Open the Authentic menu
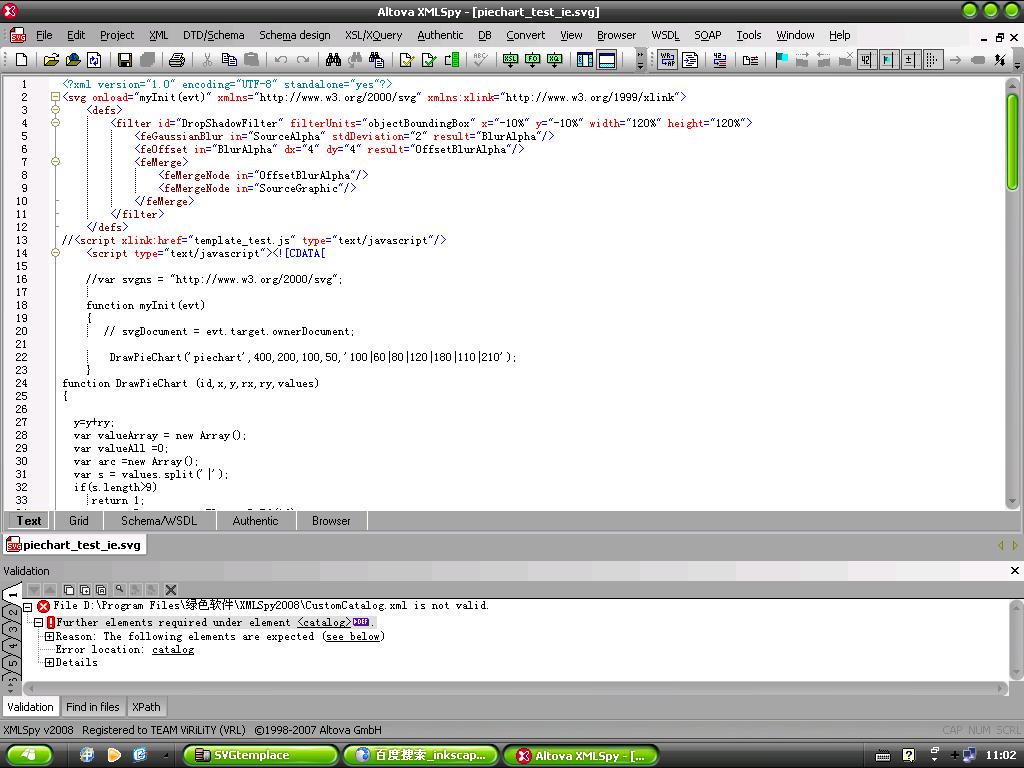The image size is (1024, 768). click(440, 35)
